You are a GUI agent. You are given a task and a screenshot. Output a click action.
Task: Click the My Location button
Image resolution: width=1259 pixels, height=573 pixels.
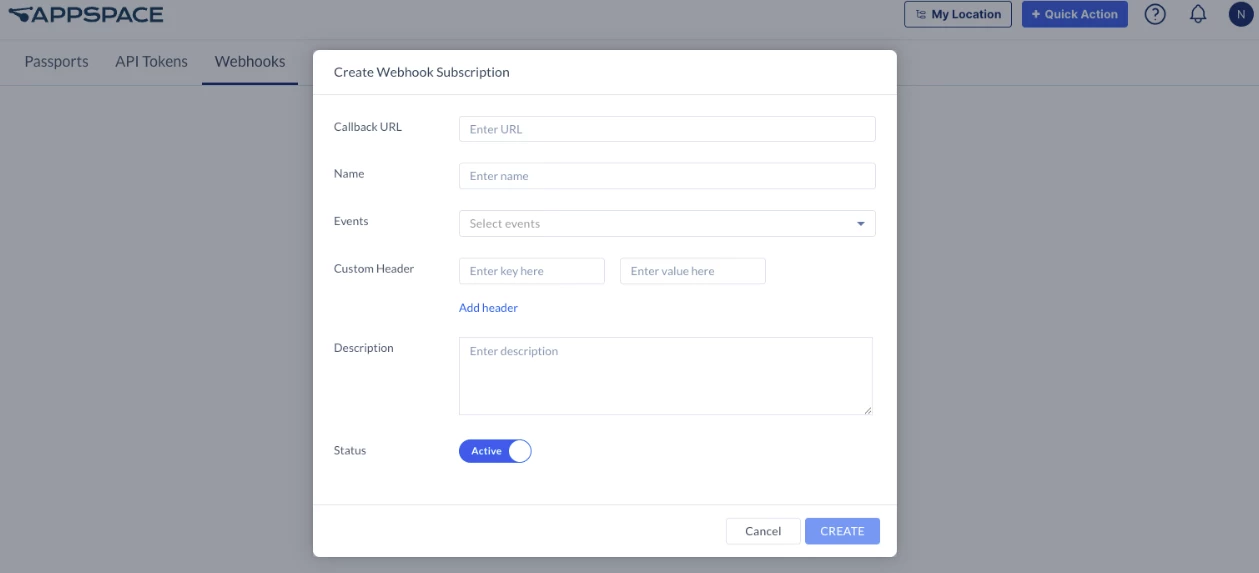pyautogui.click(x=958, y=14)
